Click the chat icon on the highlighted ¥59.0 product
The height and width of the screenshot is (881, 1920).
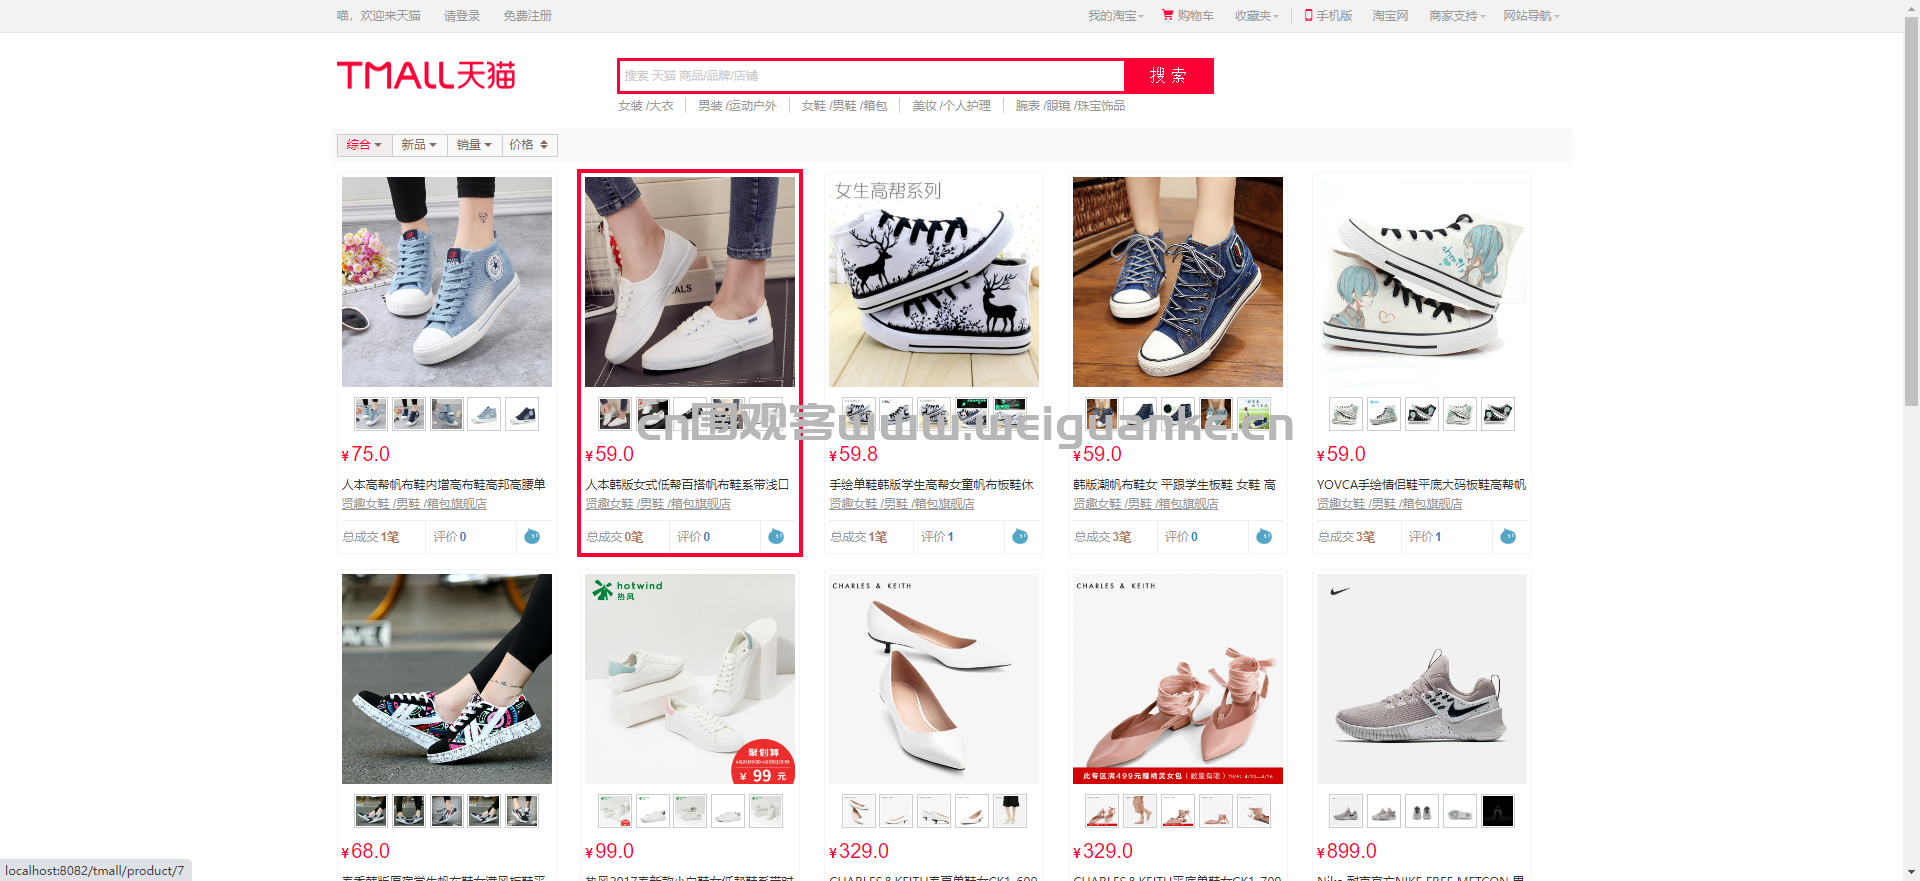(x=776, y=537)
